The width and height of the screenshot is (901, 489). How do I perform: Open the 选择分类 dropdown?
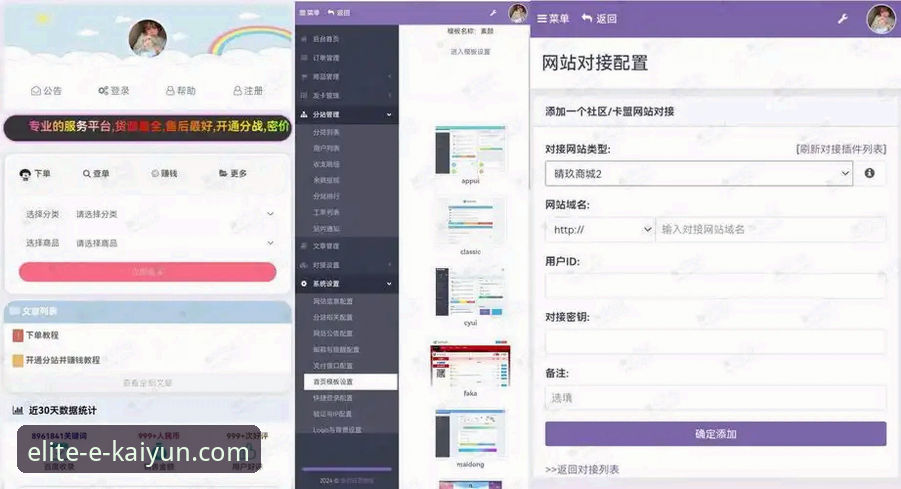point(175,214)
